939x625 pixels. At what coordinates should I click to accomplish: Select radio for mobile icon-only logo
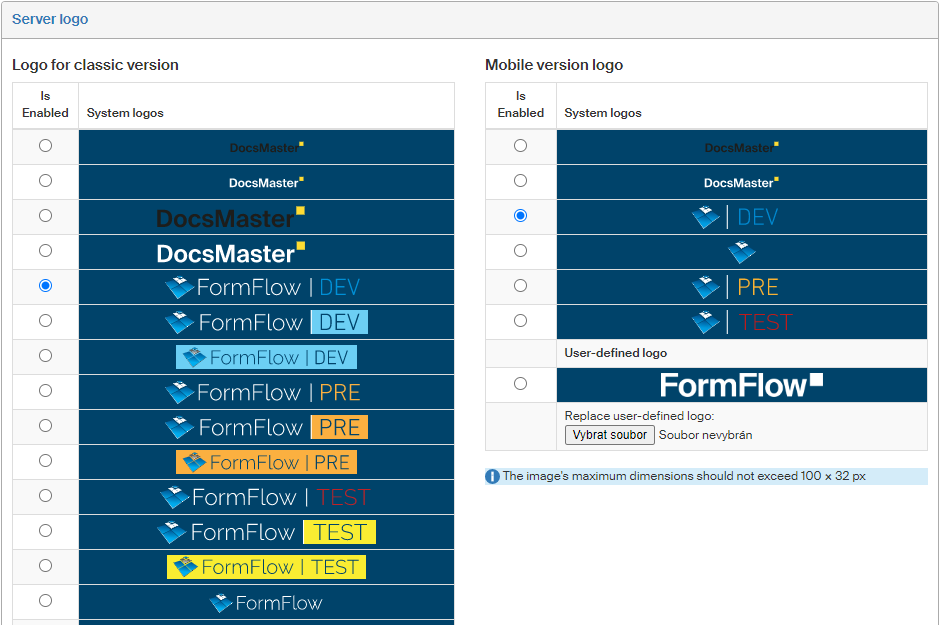520,251
